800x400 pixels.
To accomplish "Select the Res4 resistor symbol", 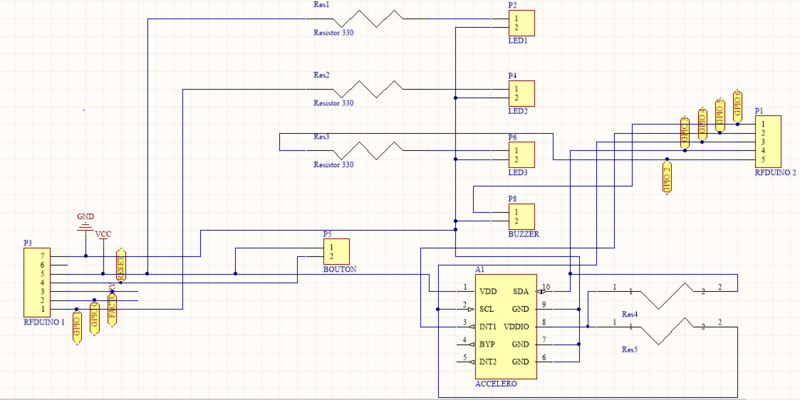I will tap(664, 296).
